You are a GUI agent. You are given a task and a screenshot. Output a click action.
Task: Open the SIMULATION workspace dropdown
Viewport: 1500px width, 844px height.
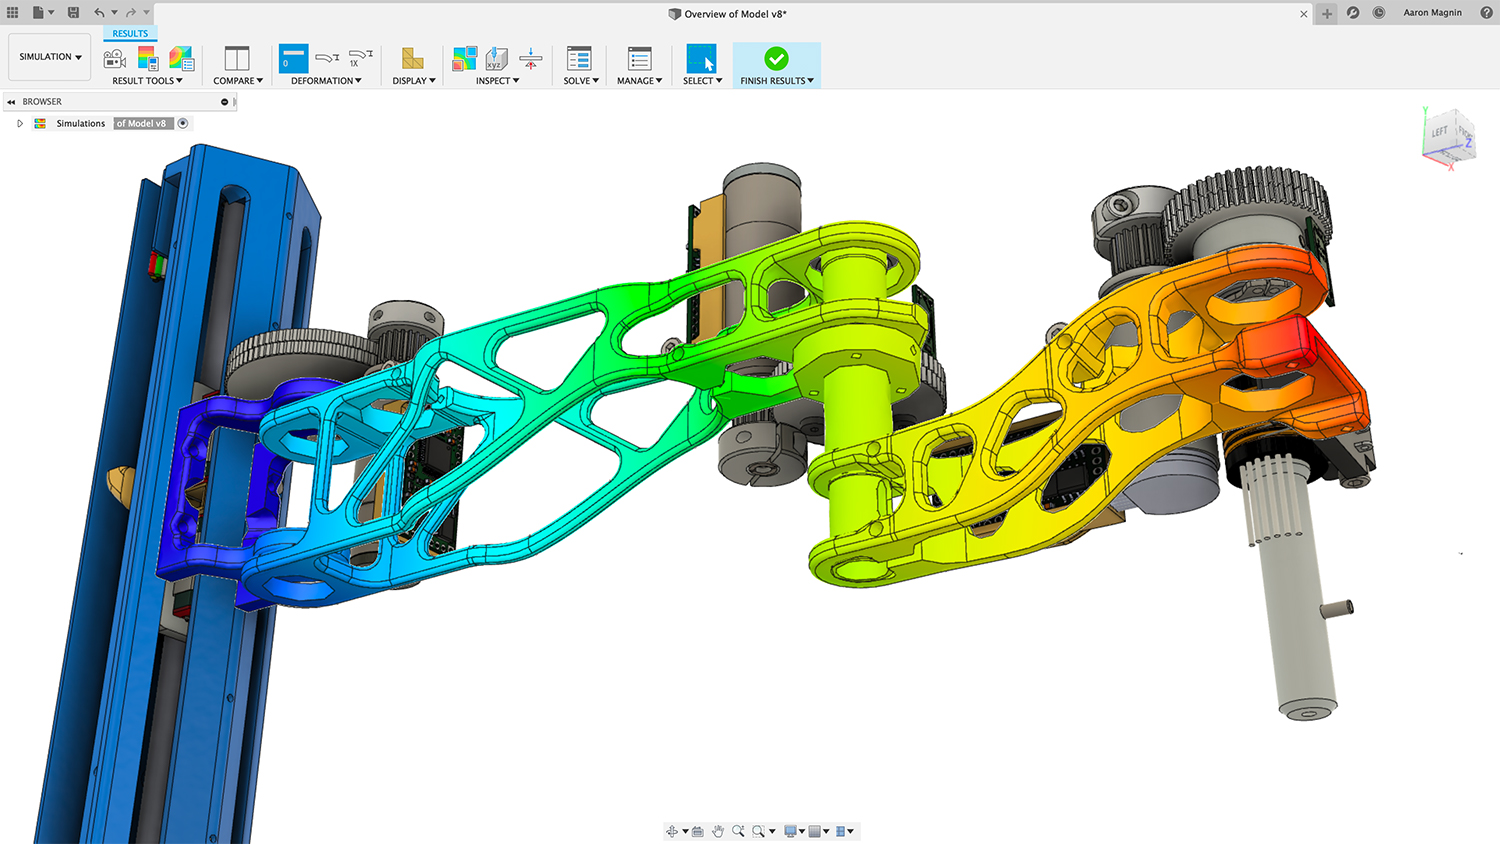tap(50, 57)
